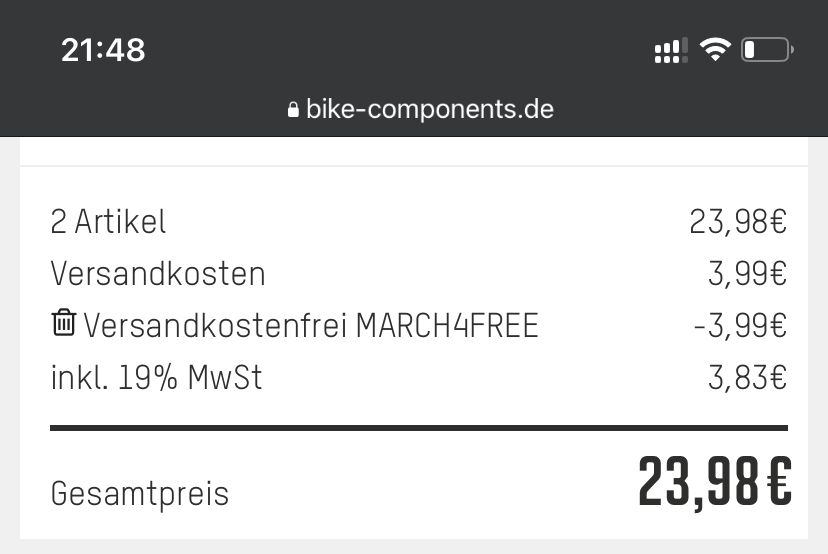This screenshot has width=828, height=554.
Task: Click the Versandkosten label
Action: (x=158, y=273)
